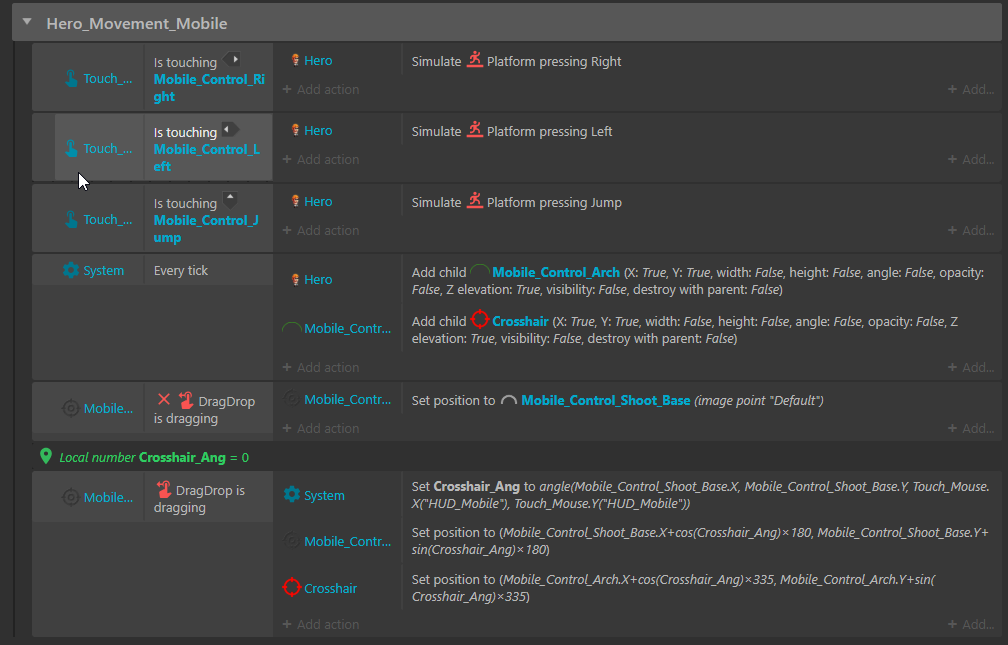Select the Hero icon in Platform pressing Left action
This screenshot has height=645, width=1008.
click(x=295, y=131)
